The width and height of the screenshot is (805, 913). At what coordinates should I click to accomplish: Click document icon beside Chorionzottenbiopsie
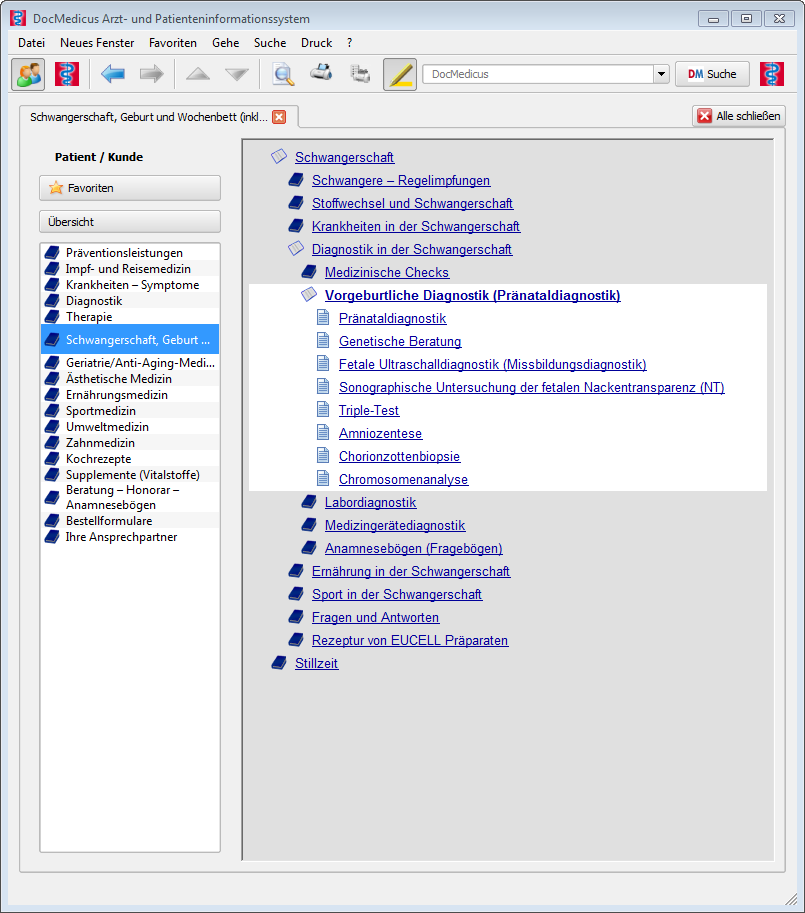point(323,455)
